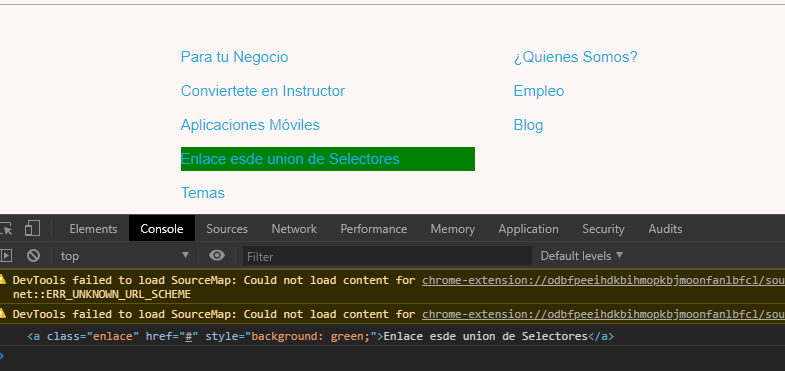Switch to the Elements tab
This screenshot has width=785, height=371.
(93, 229)
